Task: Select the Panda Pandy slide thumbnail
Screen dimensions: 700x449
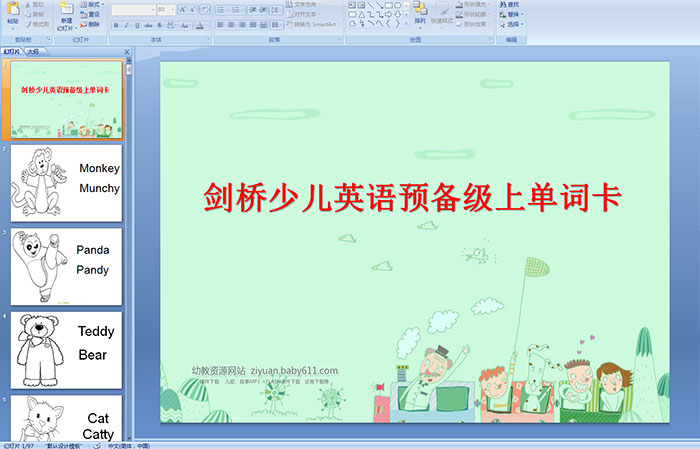Action: (66, 266)
